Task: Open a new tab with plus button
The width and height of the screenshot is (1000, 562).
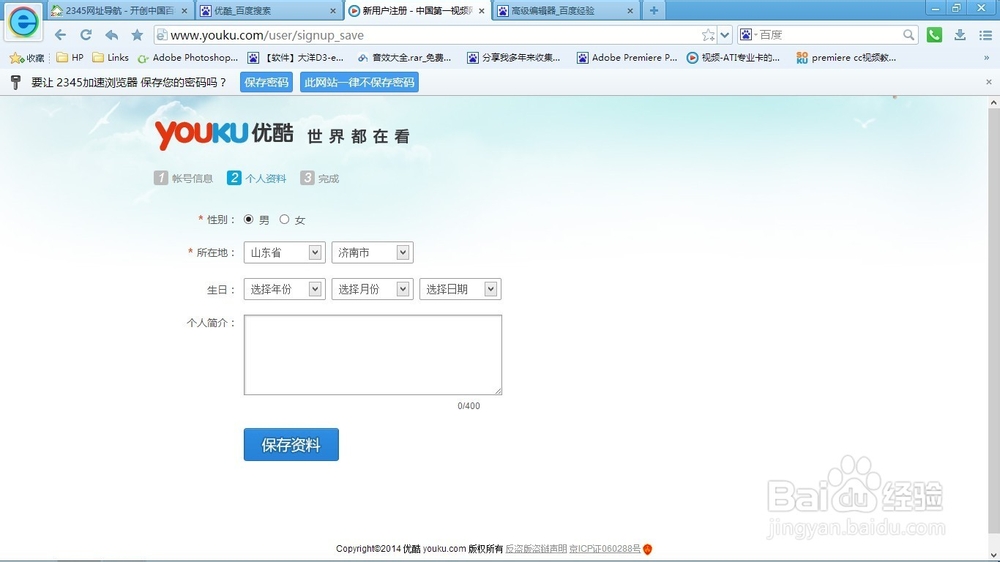Action: point(654,10)
